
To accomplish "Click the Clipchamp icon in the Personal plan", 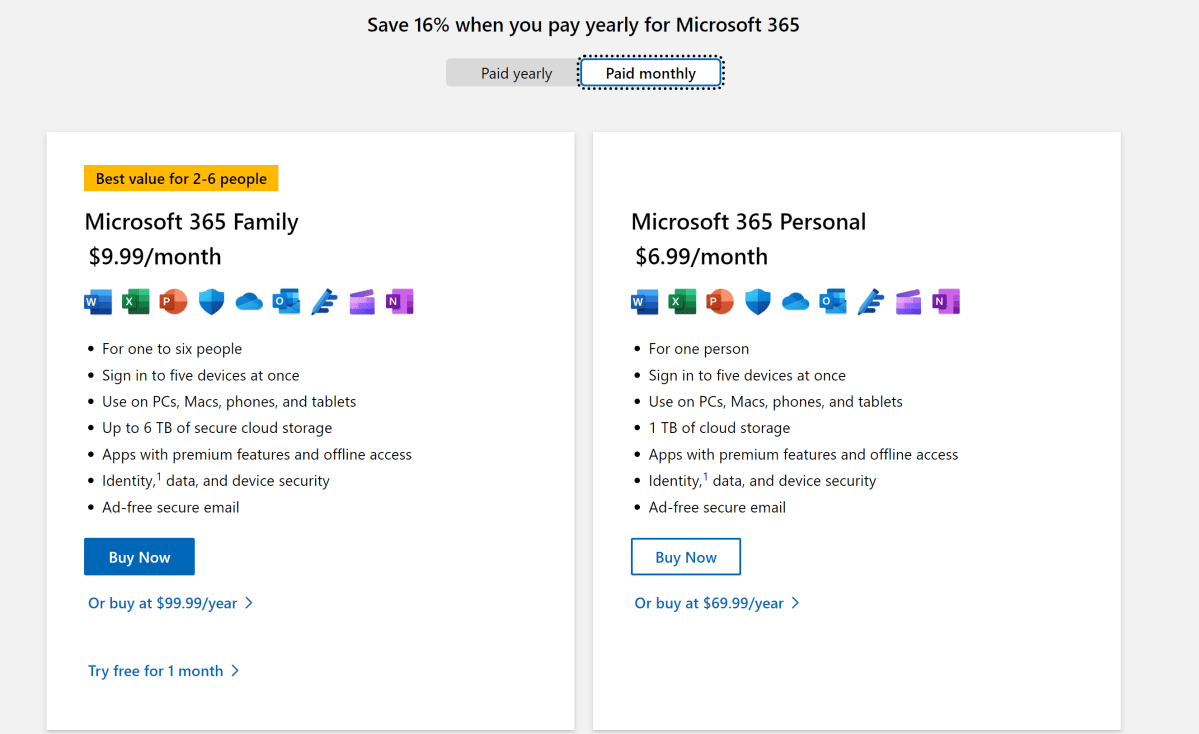I will [x=908, y=301].
